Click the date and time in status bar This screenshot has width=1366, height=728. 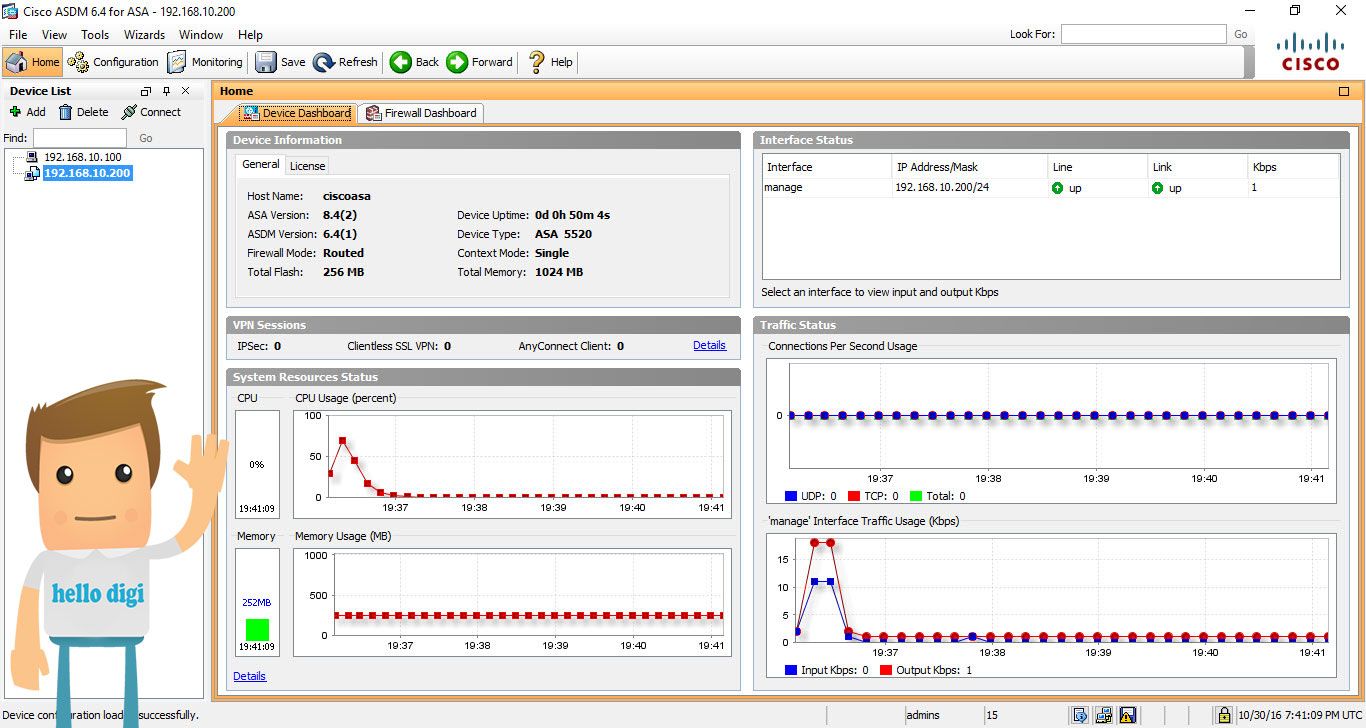pos(1298,715)
